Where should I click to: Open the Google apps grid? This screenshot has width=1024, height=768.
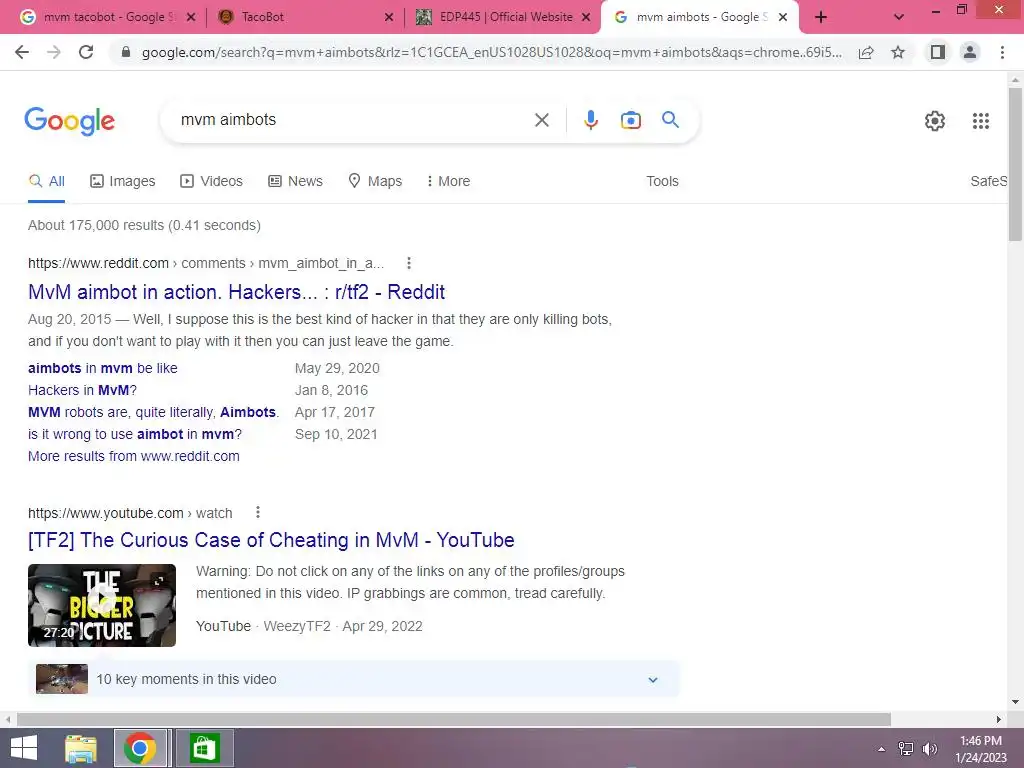980,121
